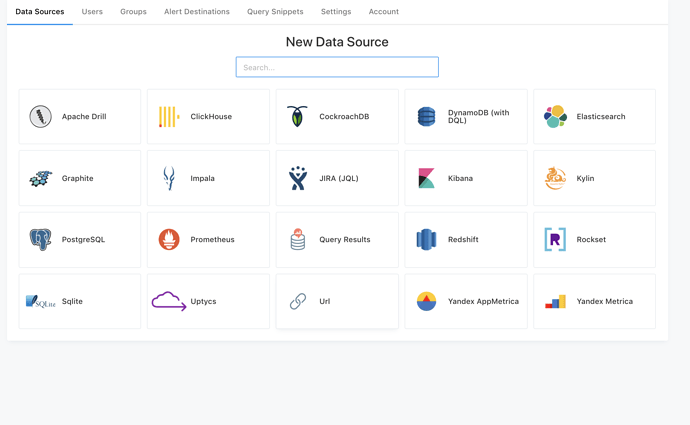The height and width of the screenshot is (425, 690).
Task: Pick the Kylin label text
Action: tap(585, 178)
